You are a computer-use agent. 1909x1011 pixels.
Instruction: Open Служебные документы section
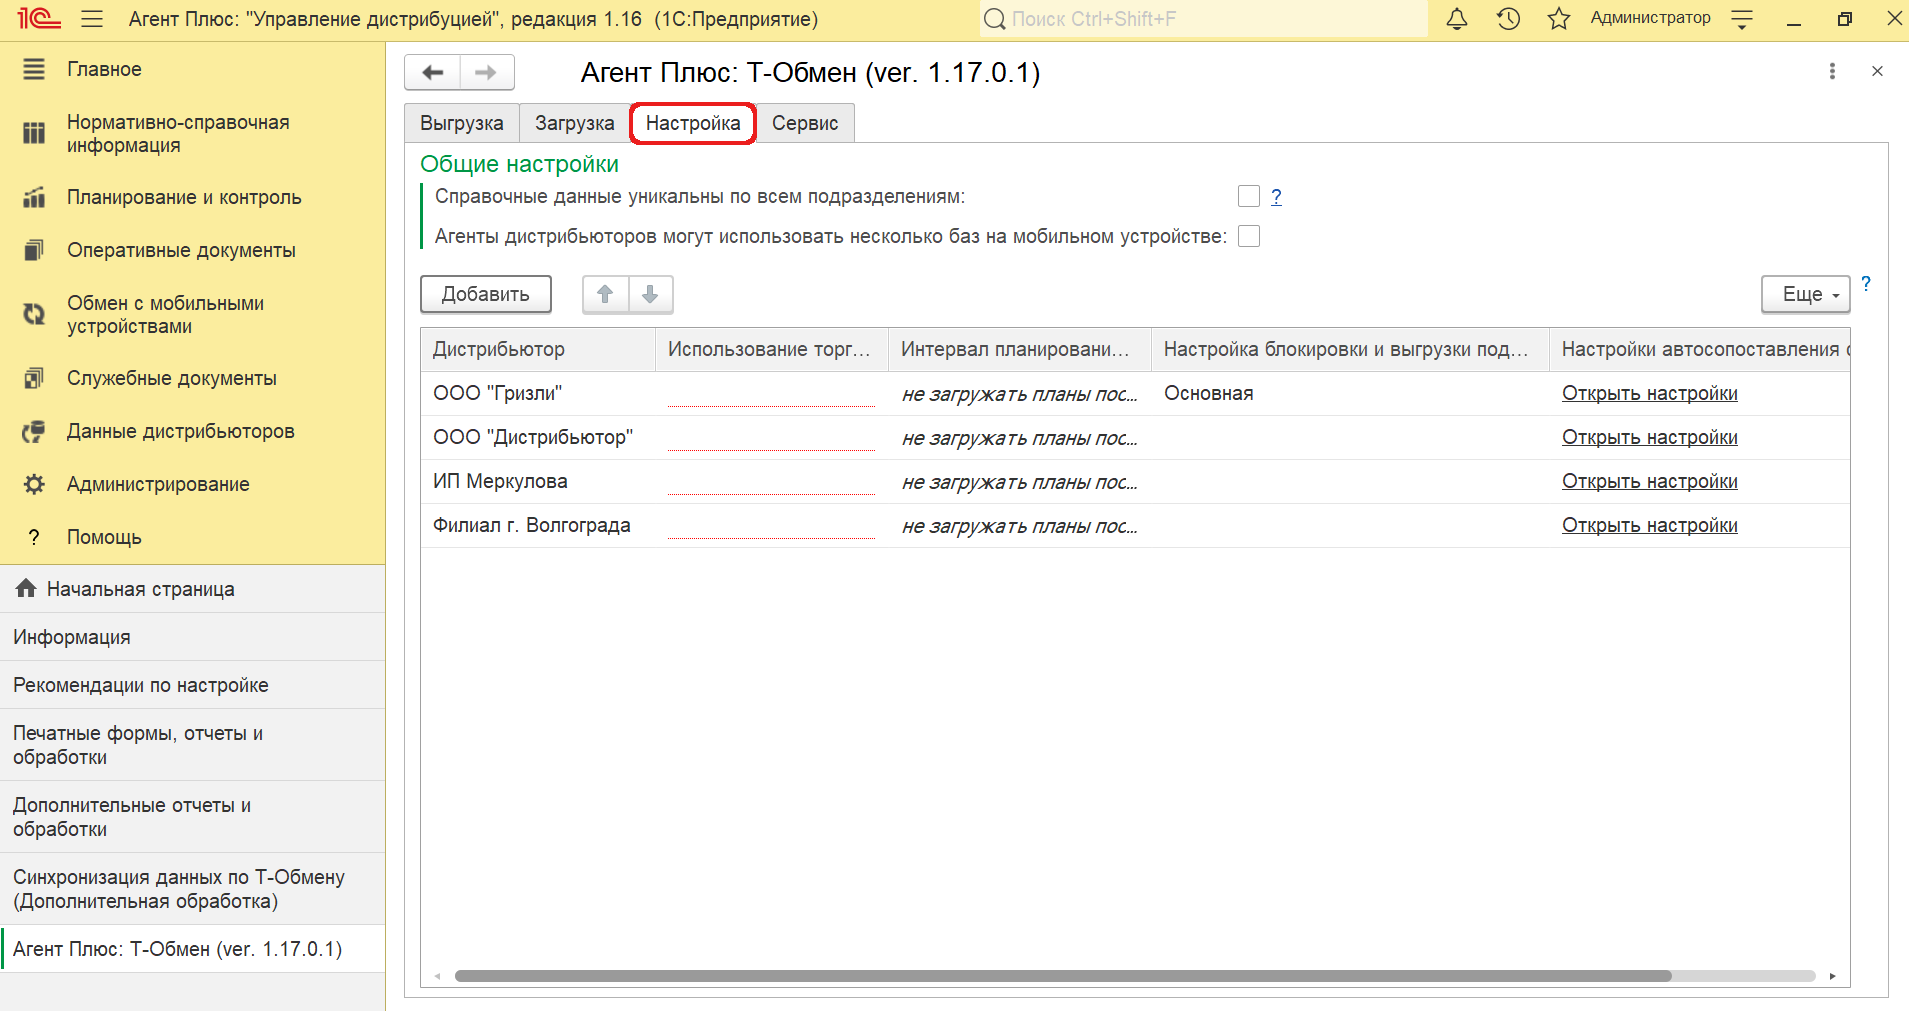click(172, 378)
